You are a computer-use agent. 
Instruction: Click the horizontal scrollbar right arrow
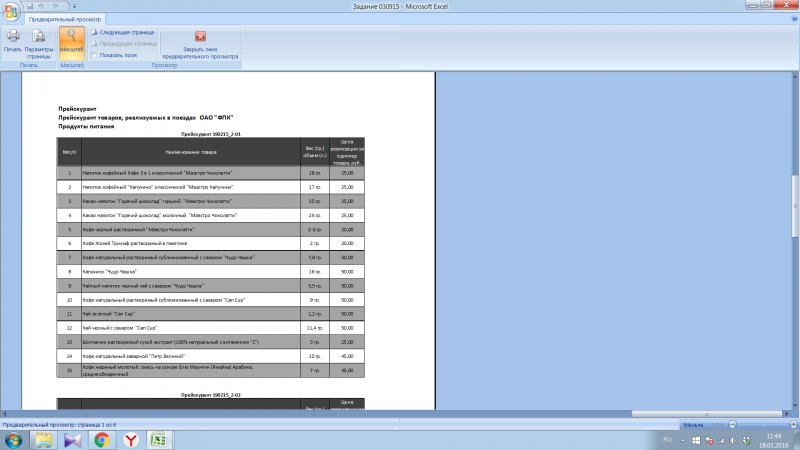pyautogui.click(x=786, y=414)
